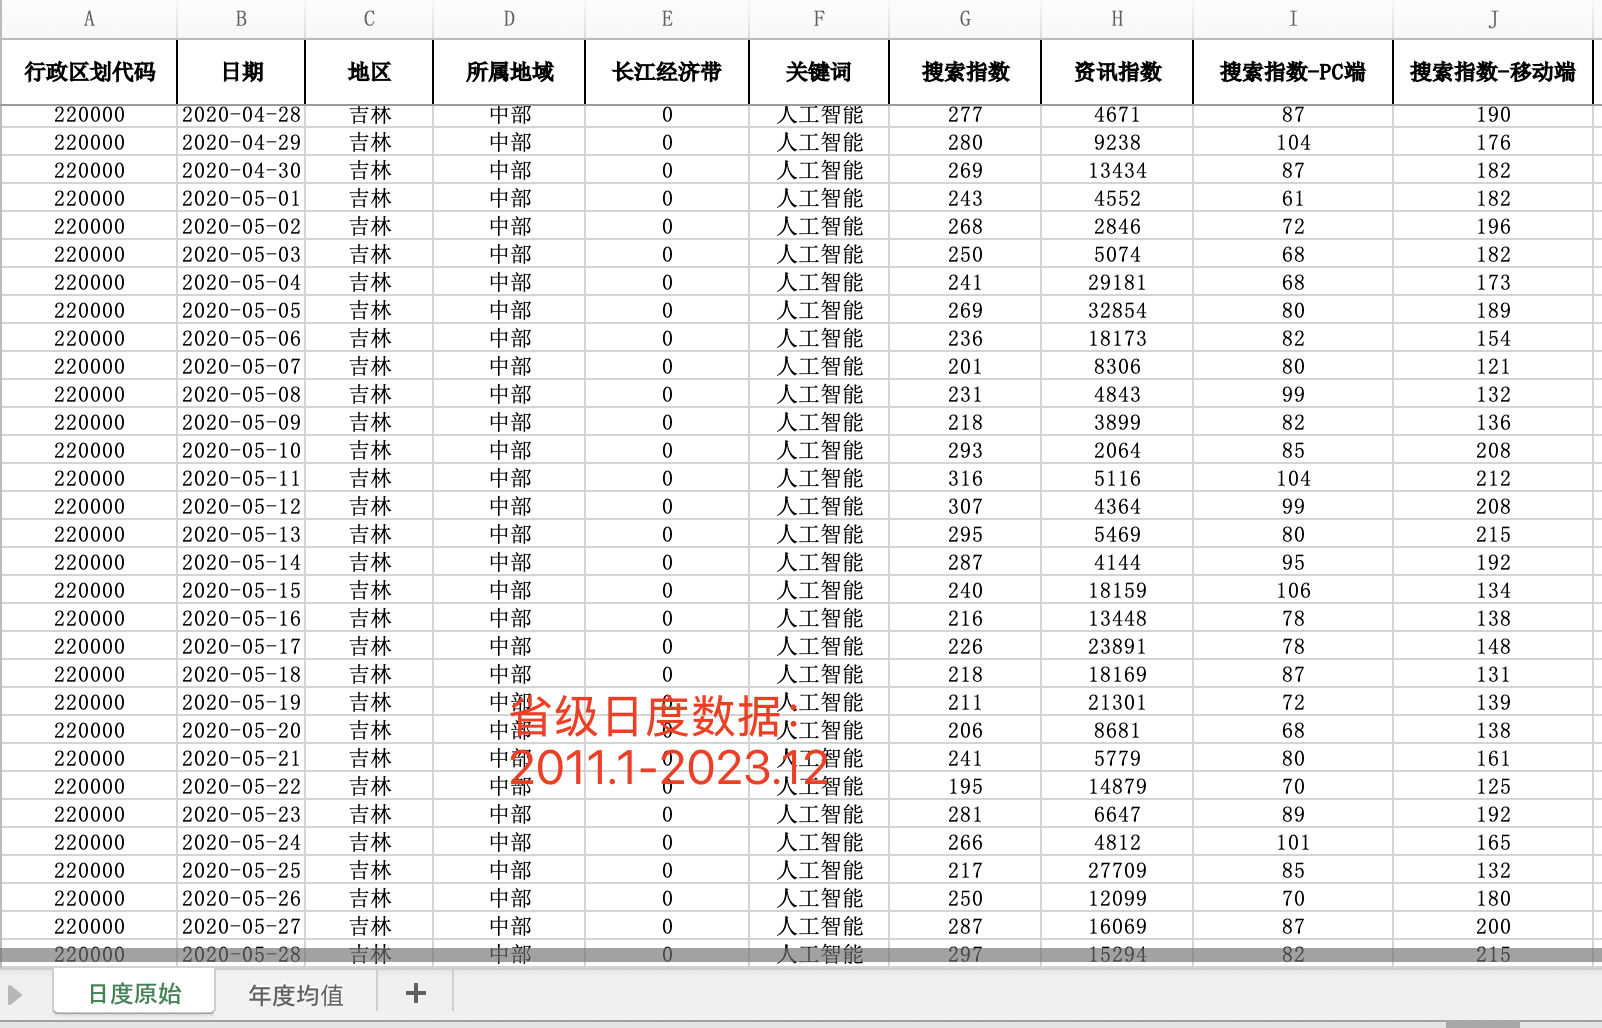Click the 长江经济带 header cell
This screenshot has width=1602, height=1028.
[667, 72]
